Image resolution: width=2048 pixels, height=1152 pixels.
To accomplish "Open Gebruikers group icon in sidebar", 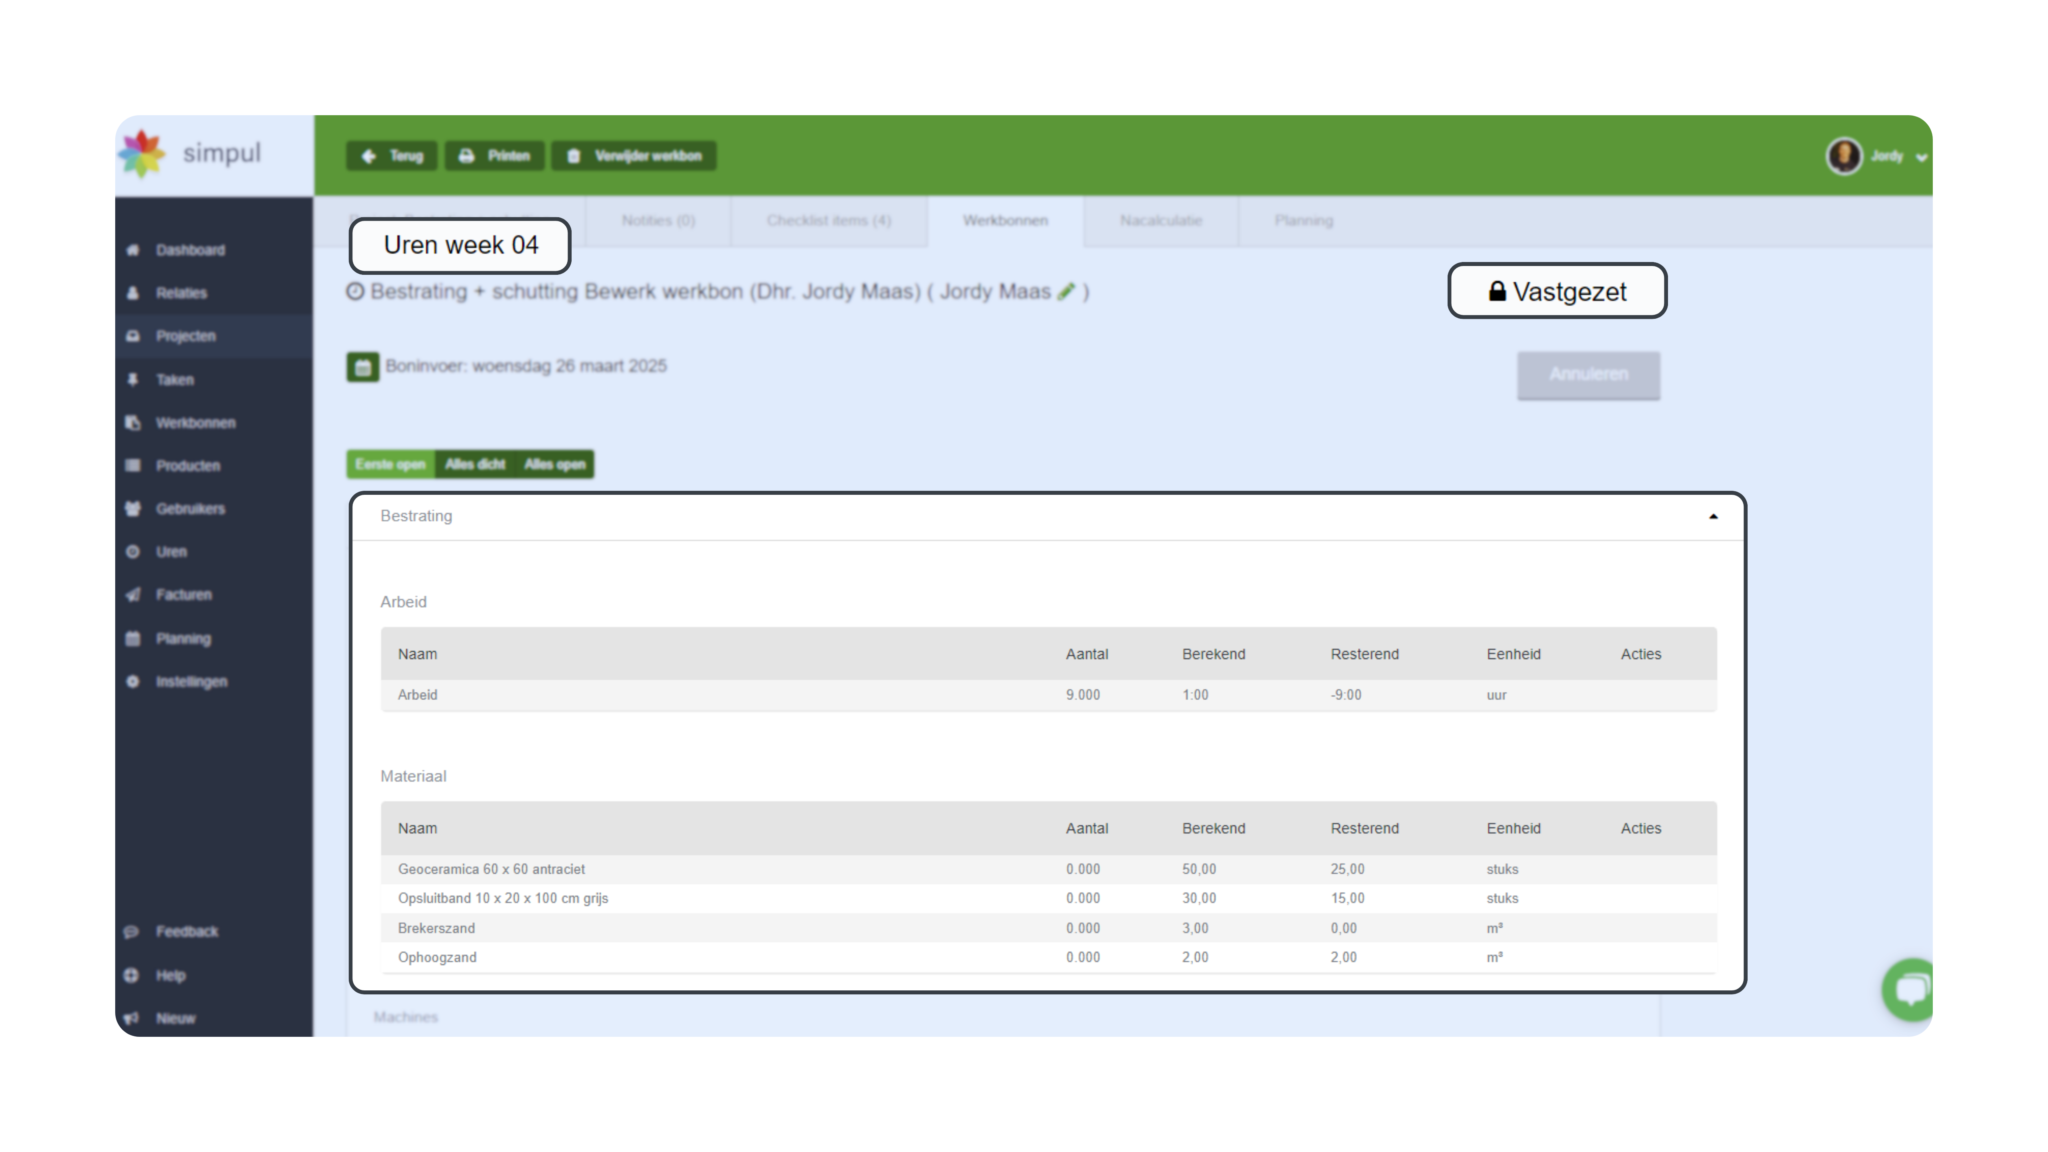I will [133, 509].
